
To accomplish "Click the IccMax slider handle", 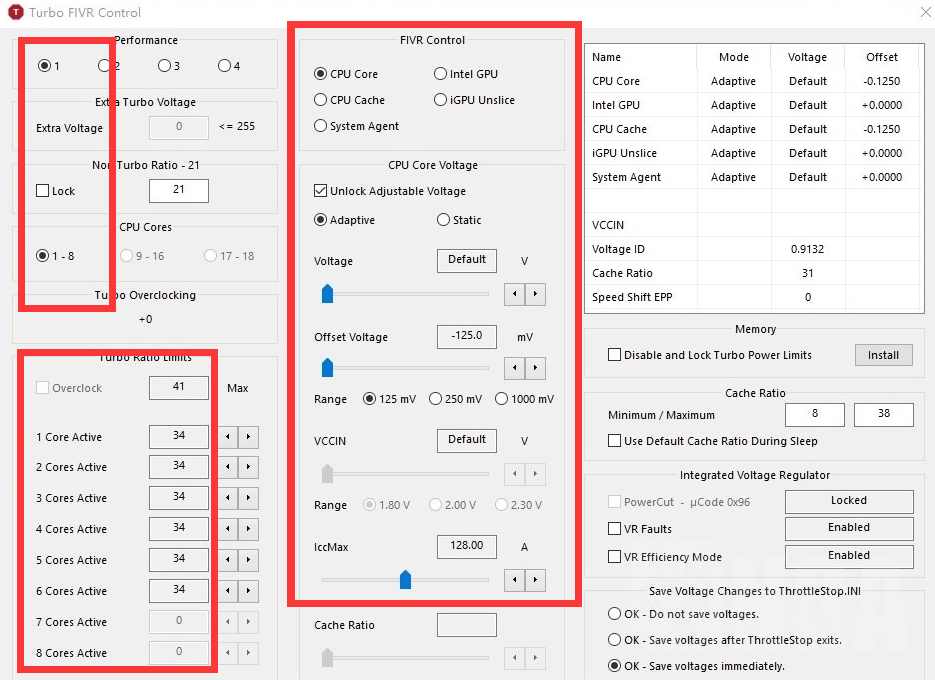I will 405,579.
